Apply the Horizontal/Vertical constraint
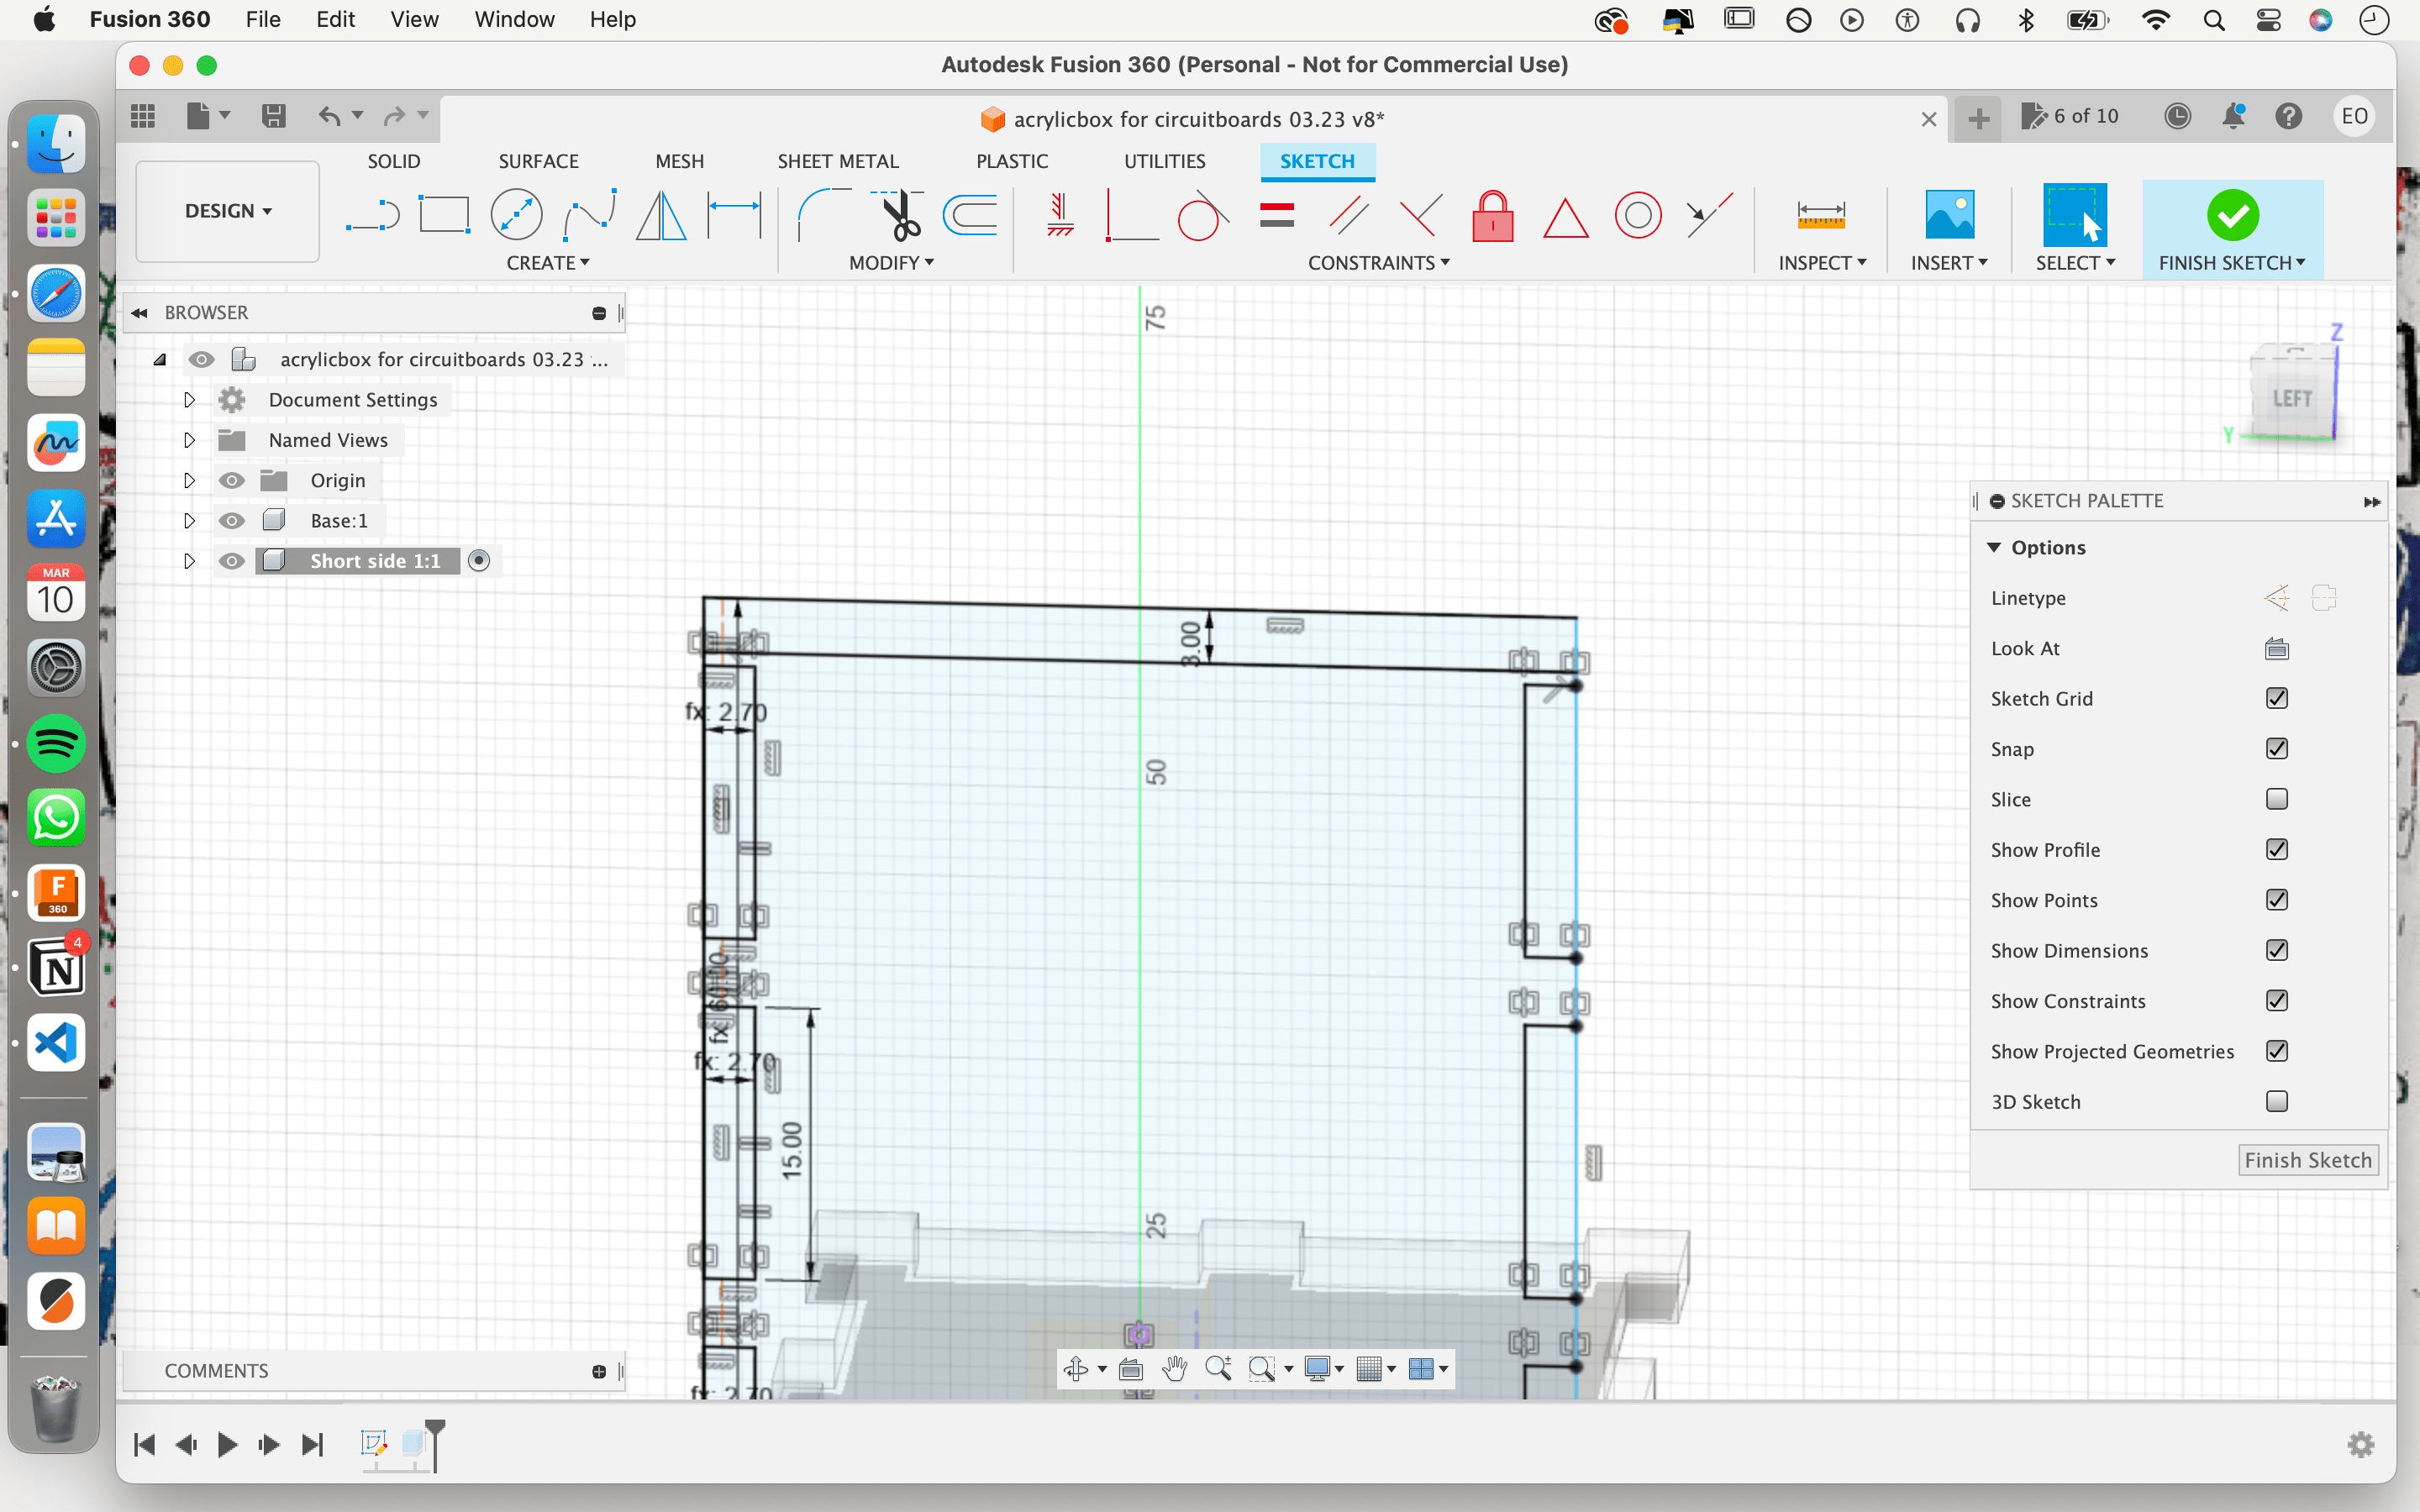Screen dimensions: 2420x1512 1060,215
